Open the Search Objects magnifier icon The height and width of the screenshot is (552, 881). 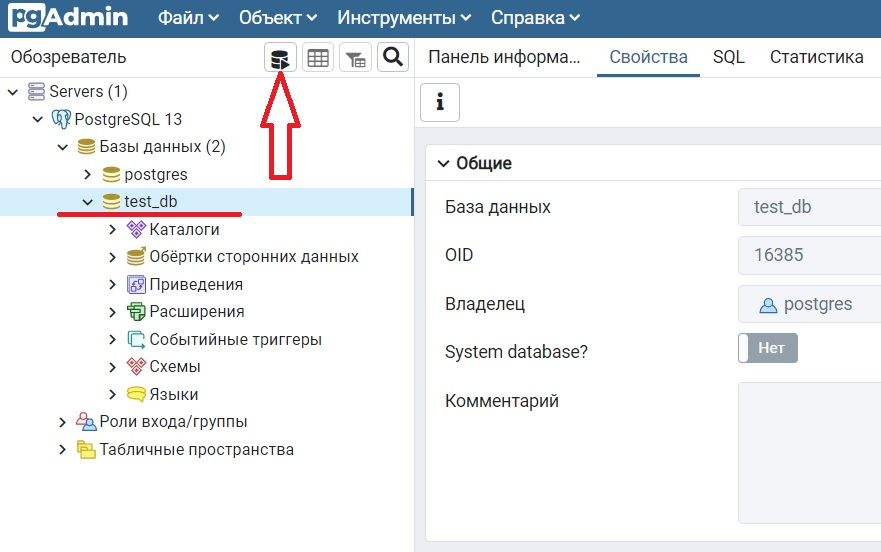pyautogui.click(x=393, y=57)
